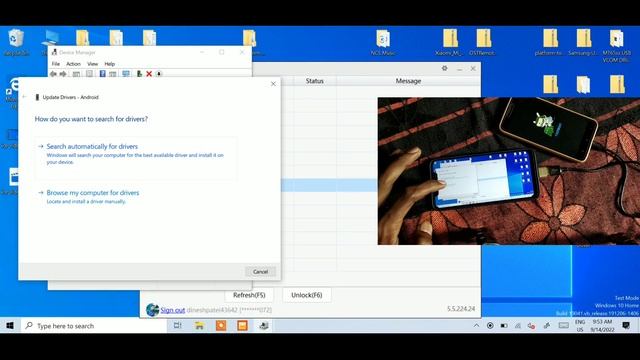Screen dimensions: 640x360
Task: Click the scan for hardware changes monitor icon
Action: 126,74
